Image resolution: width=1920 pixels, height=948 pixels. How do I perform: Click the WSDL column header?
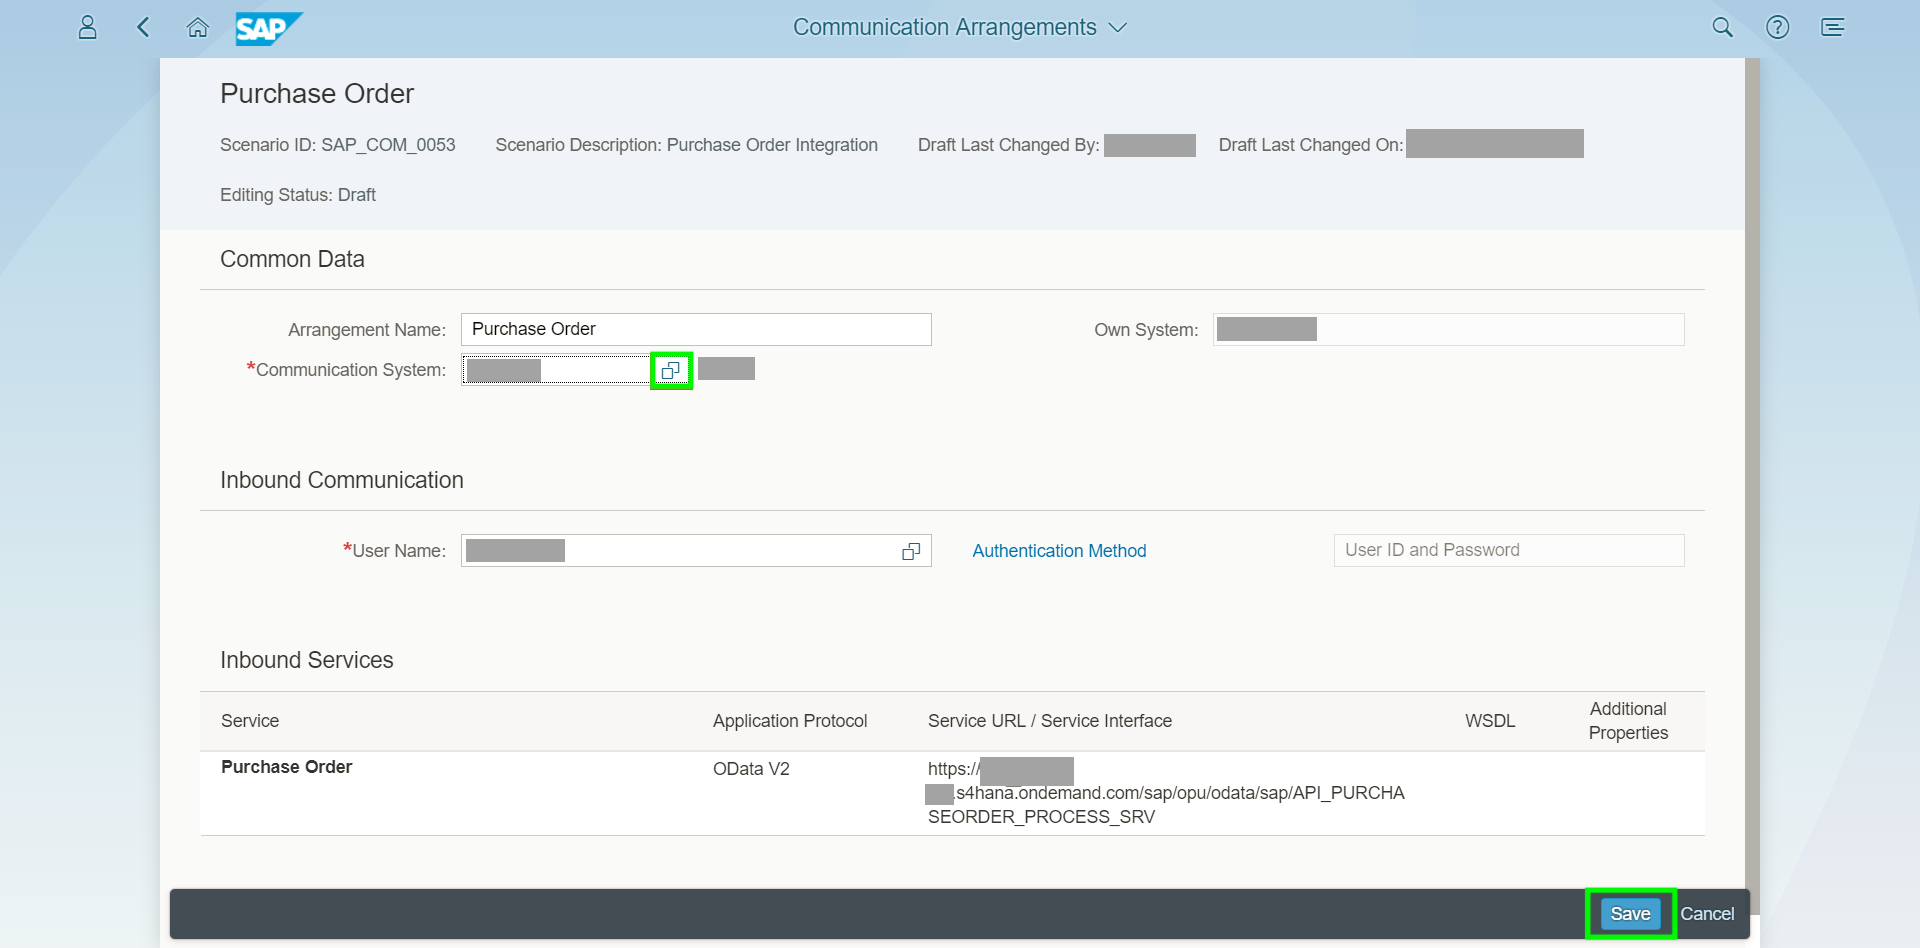click(x=1490, y=721)
